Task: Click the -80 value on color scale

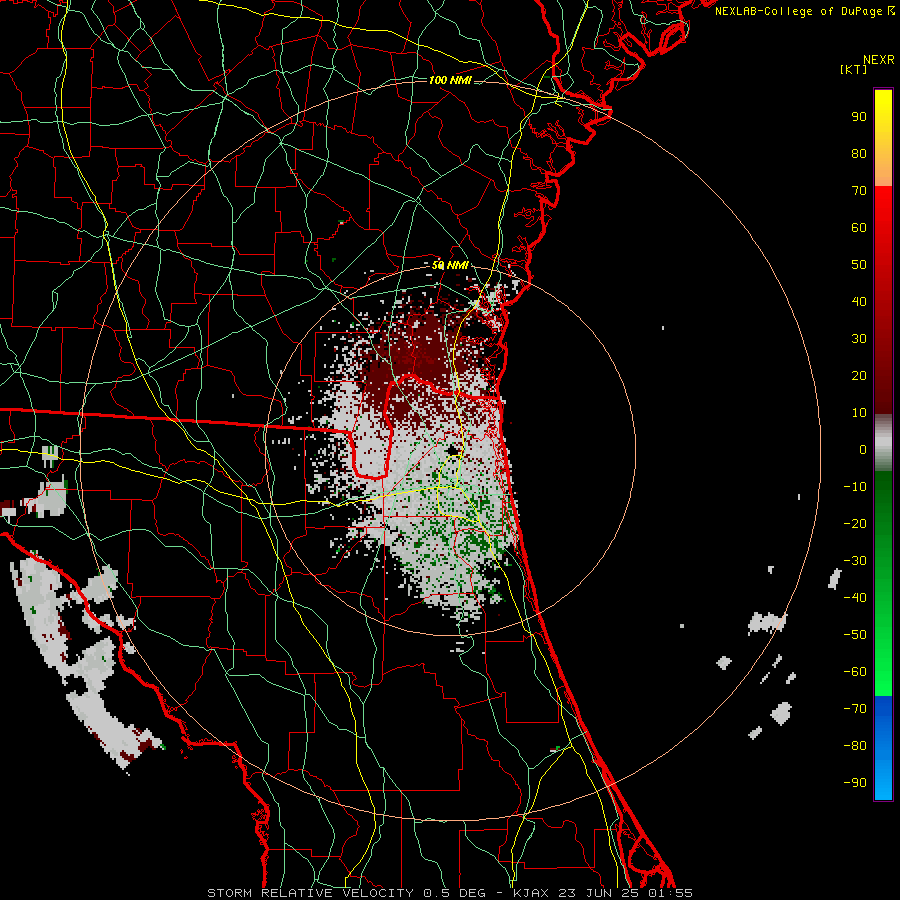Action: (x=855, y=746)
